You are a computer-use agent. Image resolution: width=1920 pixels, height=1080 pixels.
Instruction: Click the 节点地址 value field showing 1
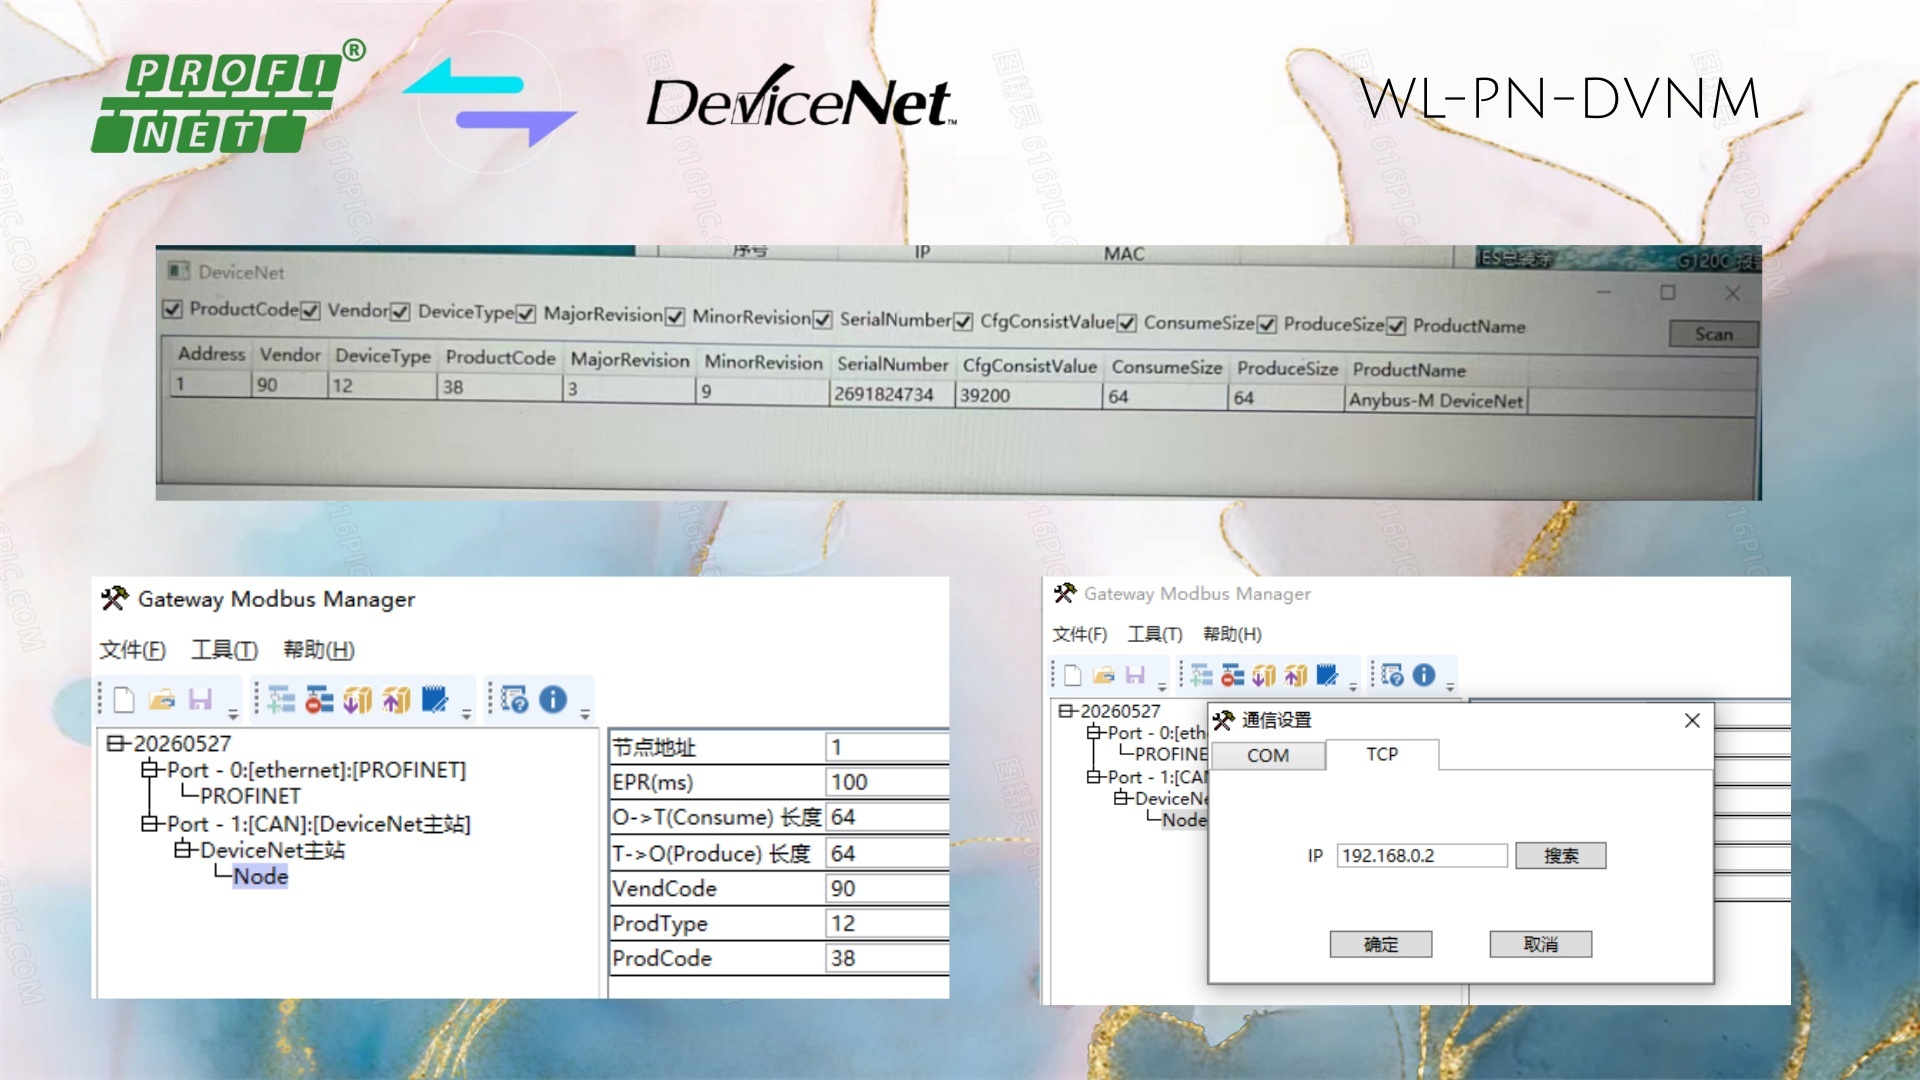click(888, 747)
